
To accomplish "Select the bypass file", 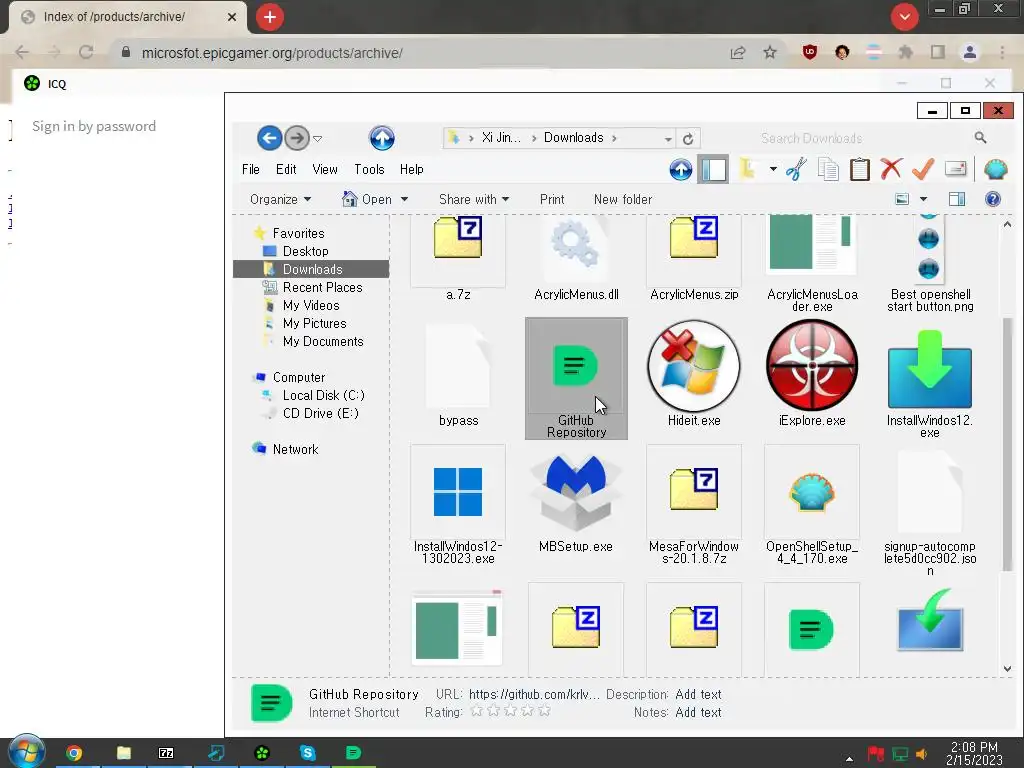I will pyautogui.click(x=458, y=375).
